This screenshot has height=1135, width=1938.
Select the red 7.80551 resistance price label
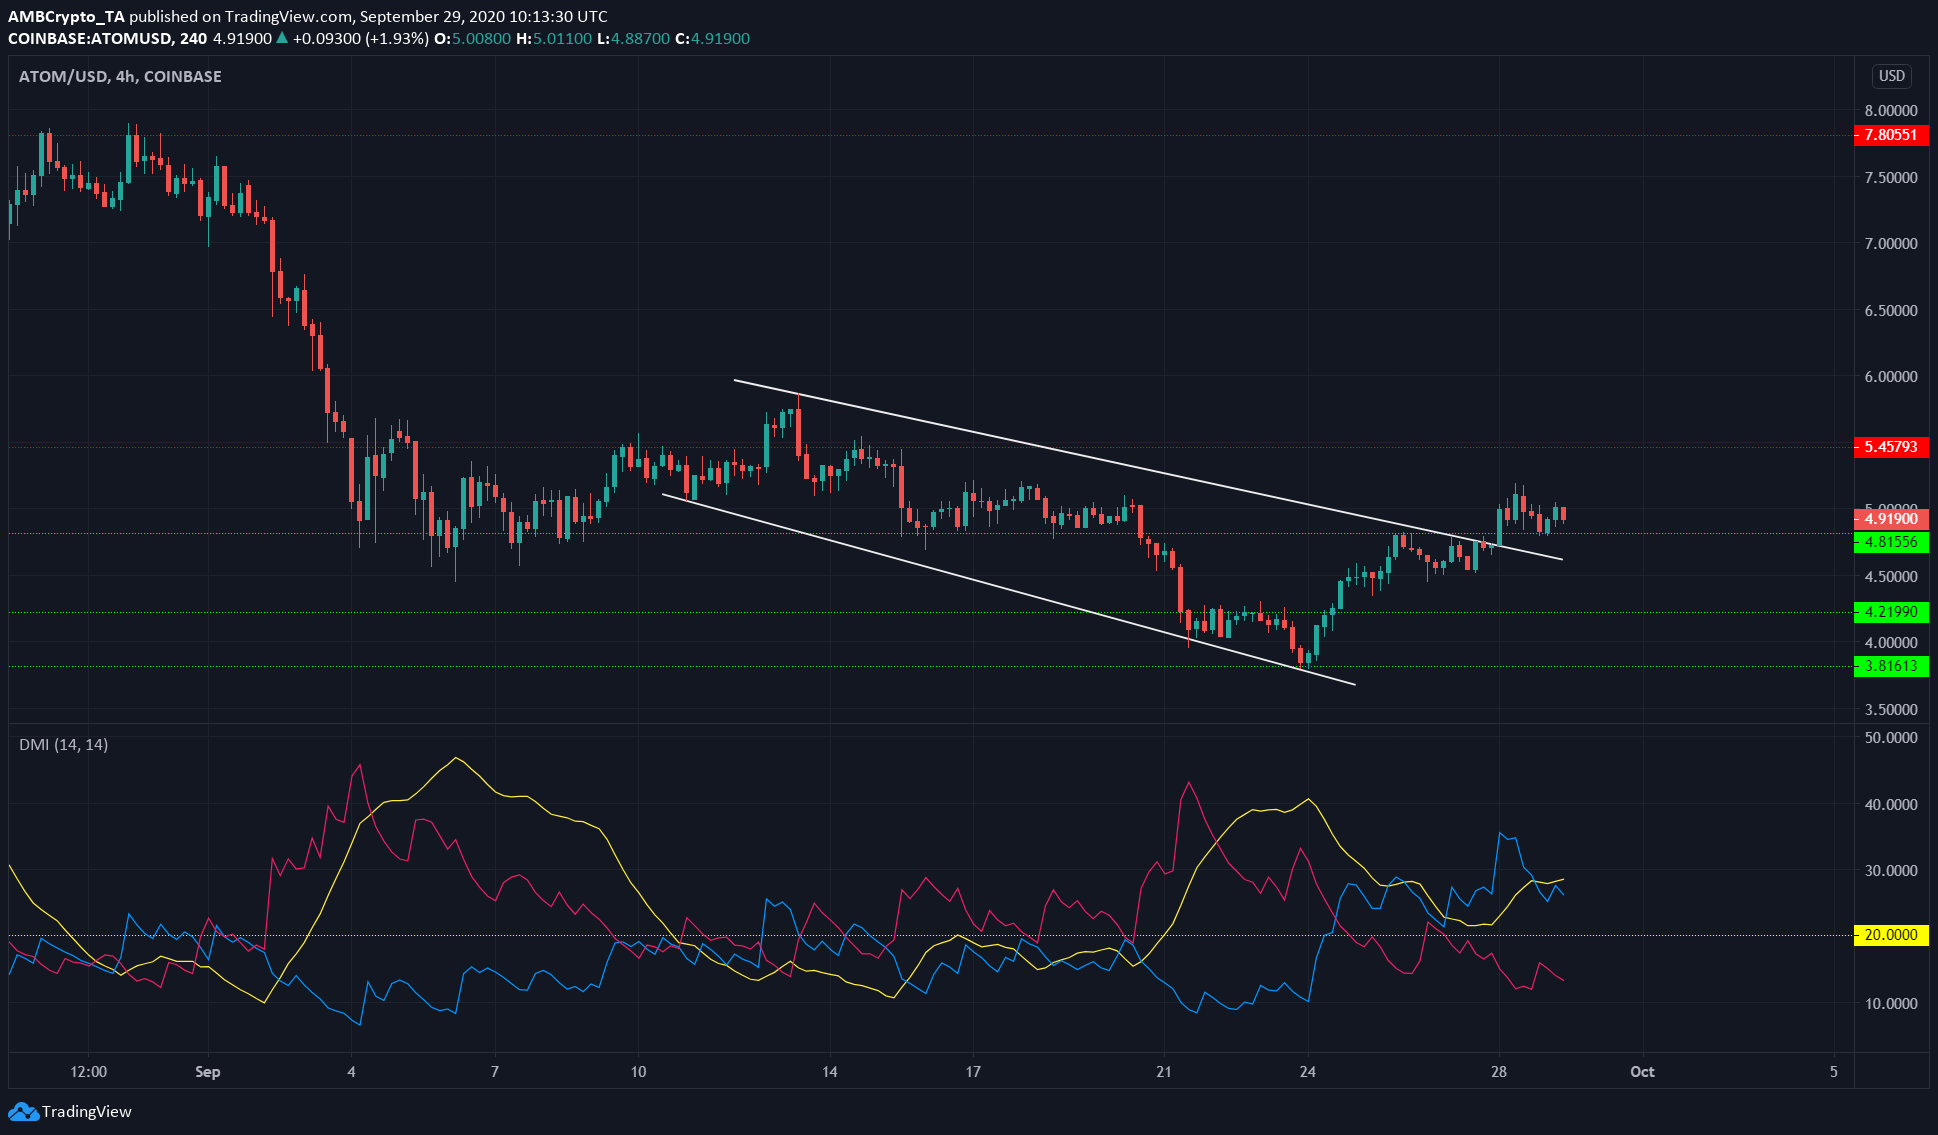point(1891,135)
